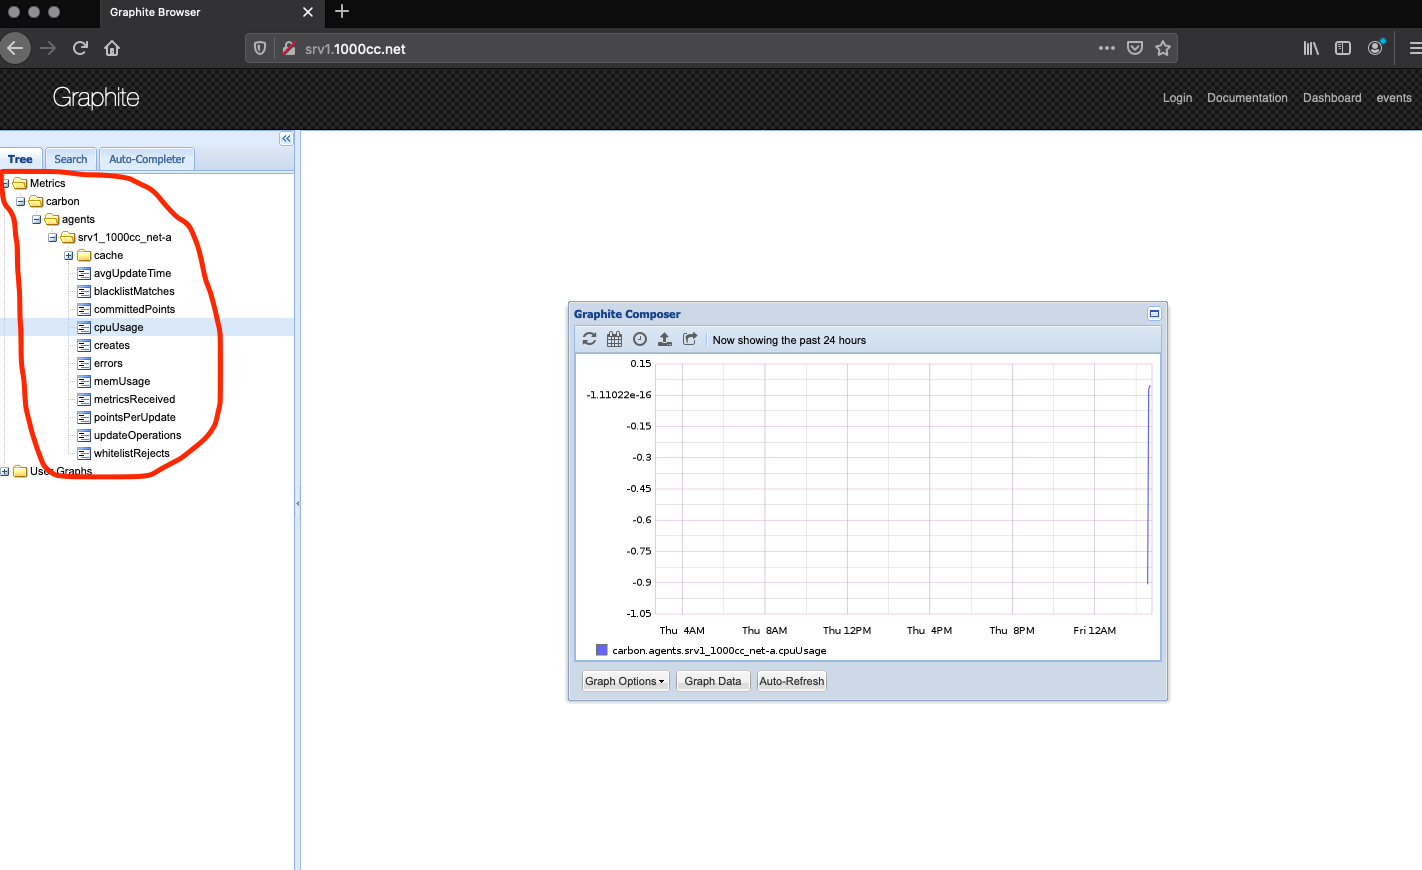The width and height of the screenshot is (1422, 870).
Task: Click the tracking protection shield icon
Action: click(x=260, y=48)
